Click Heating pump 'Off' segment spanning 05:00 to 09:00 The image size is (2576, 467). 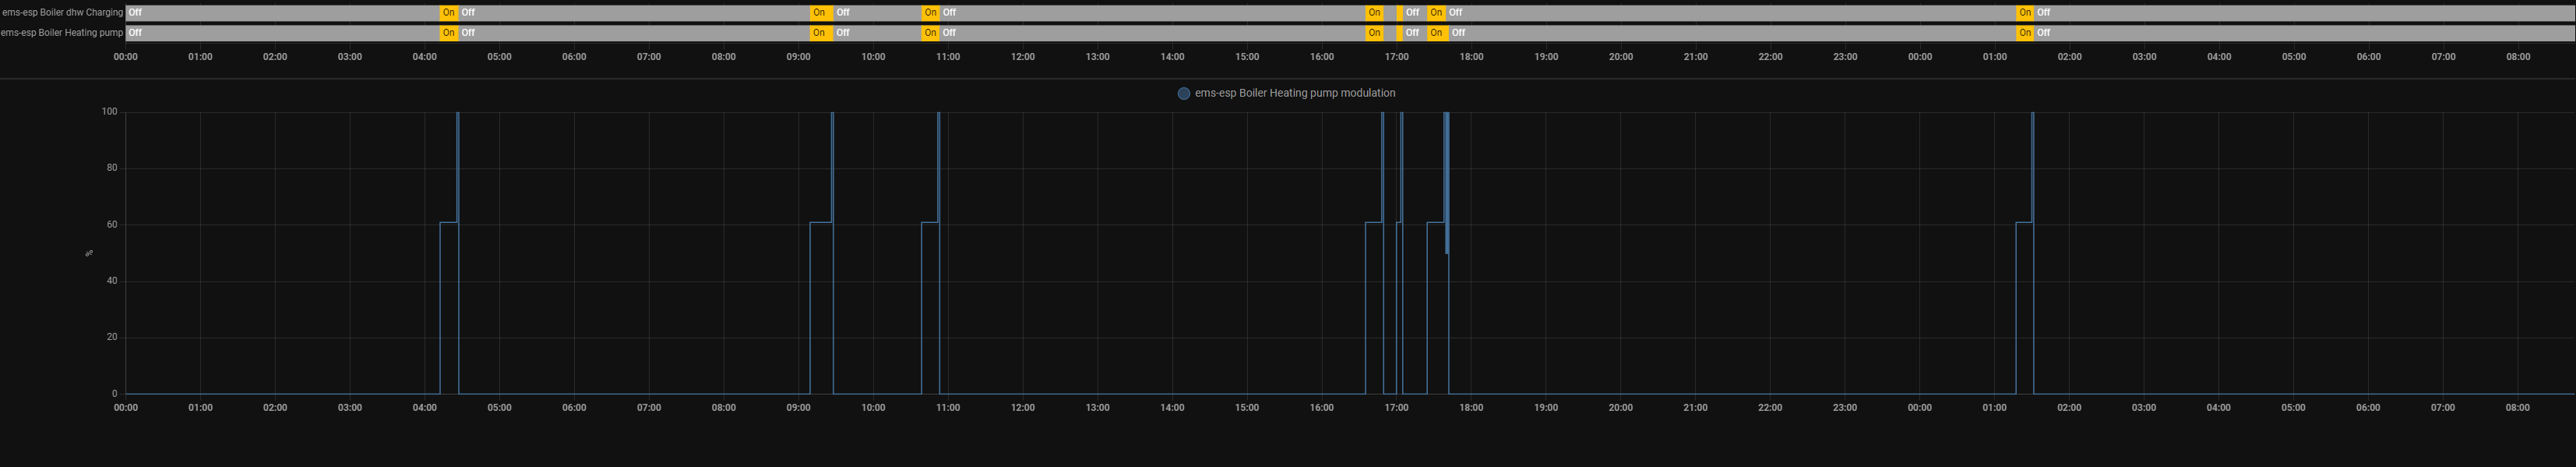tap(634, 33)
